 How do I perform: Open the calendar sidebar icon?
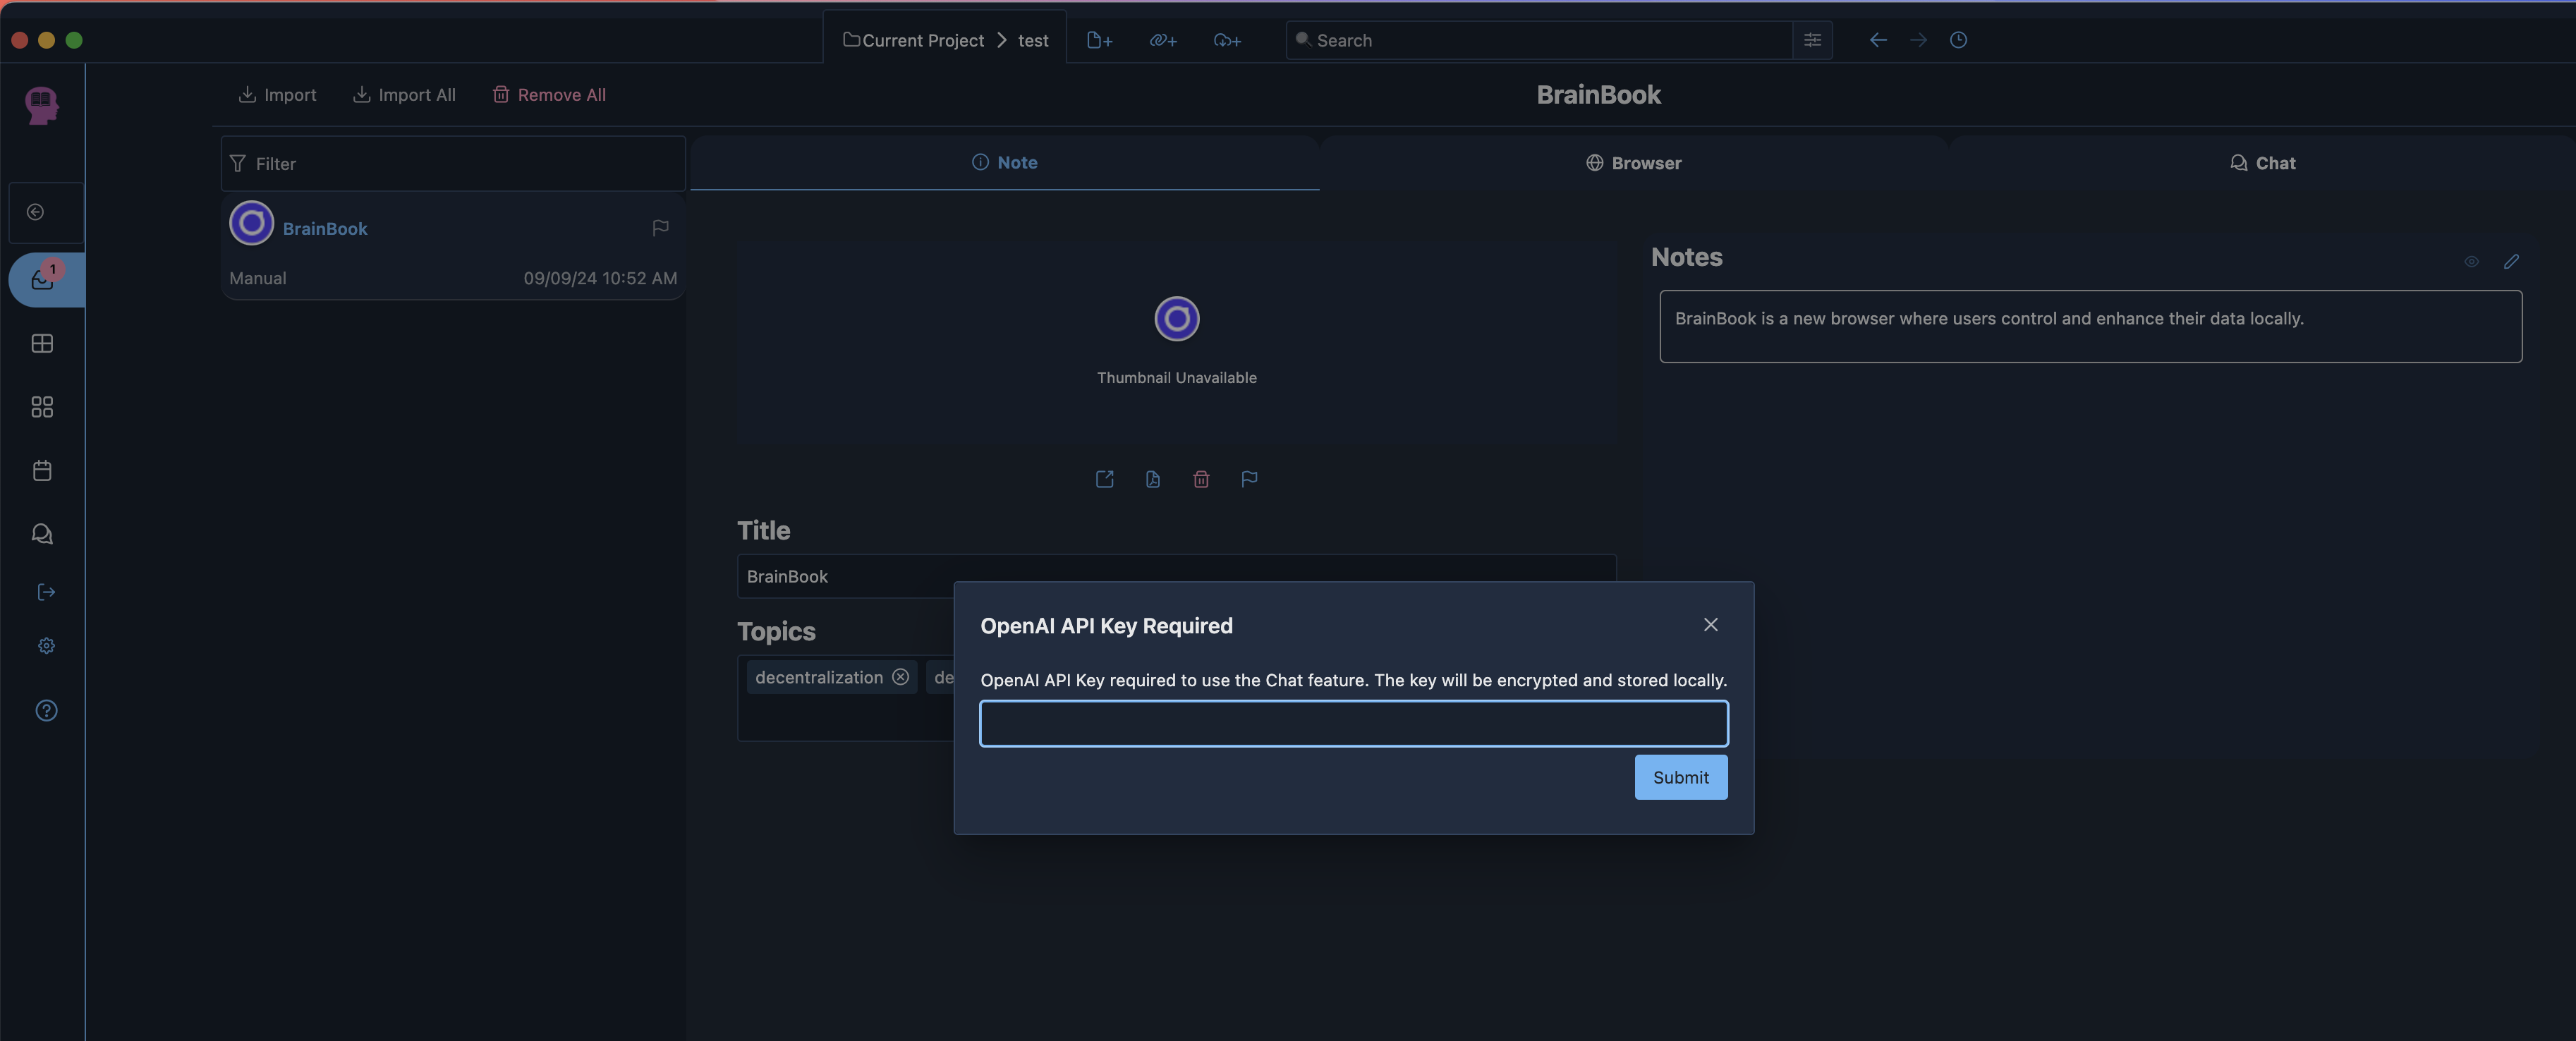coord(42,470)
